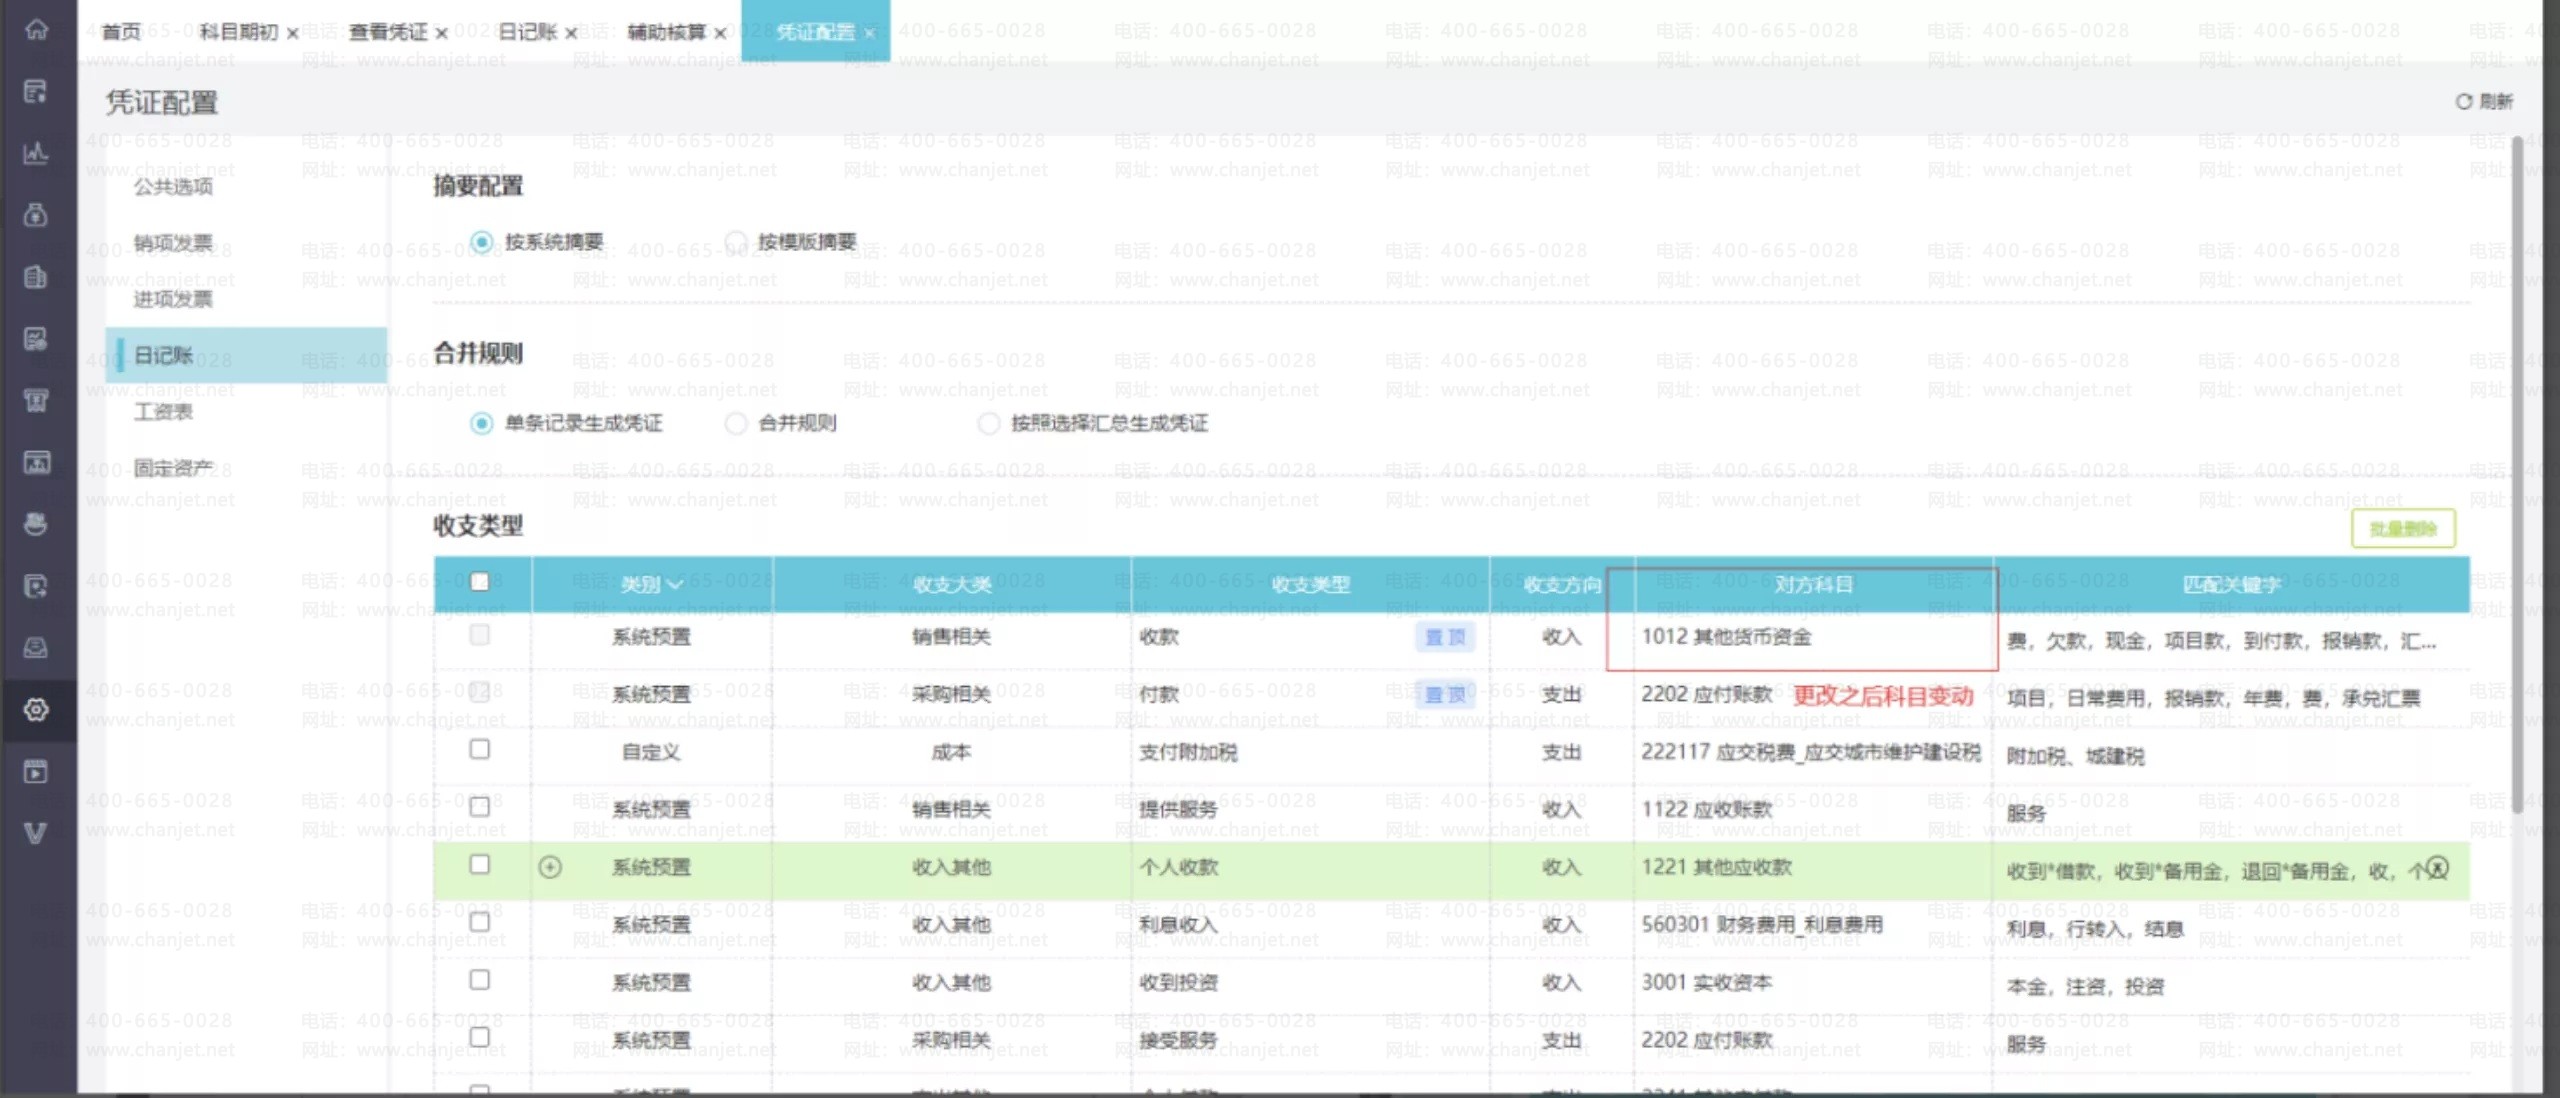The width and height of the screenshot is (2560, 1098).
Task: Open the V icon in left sidebar
Action: click(36, 832)
